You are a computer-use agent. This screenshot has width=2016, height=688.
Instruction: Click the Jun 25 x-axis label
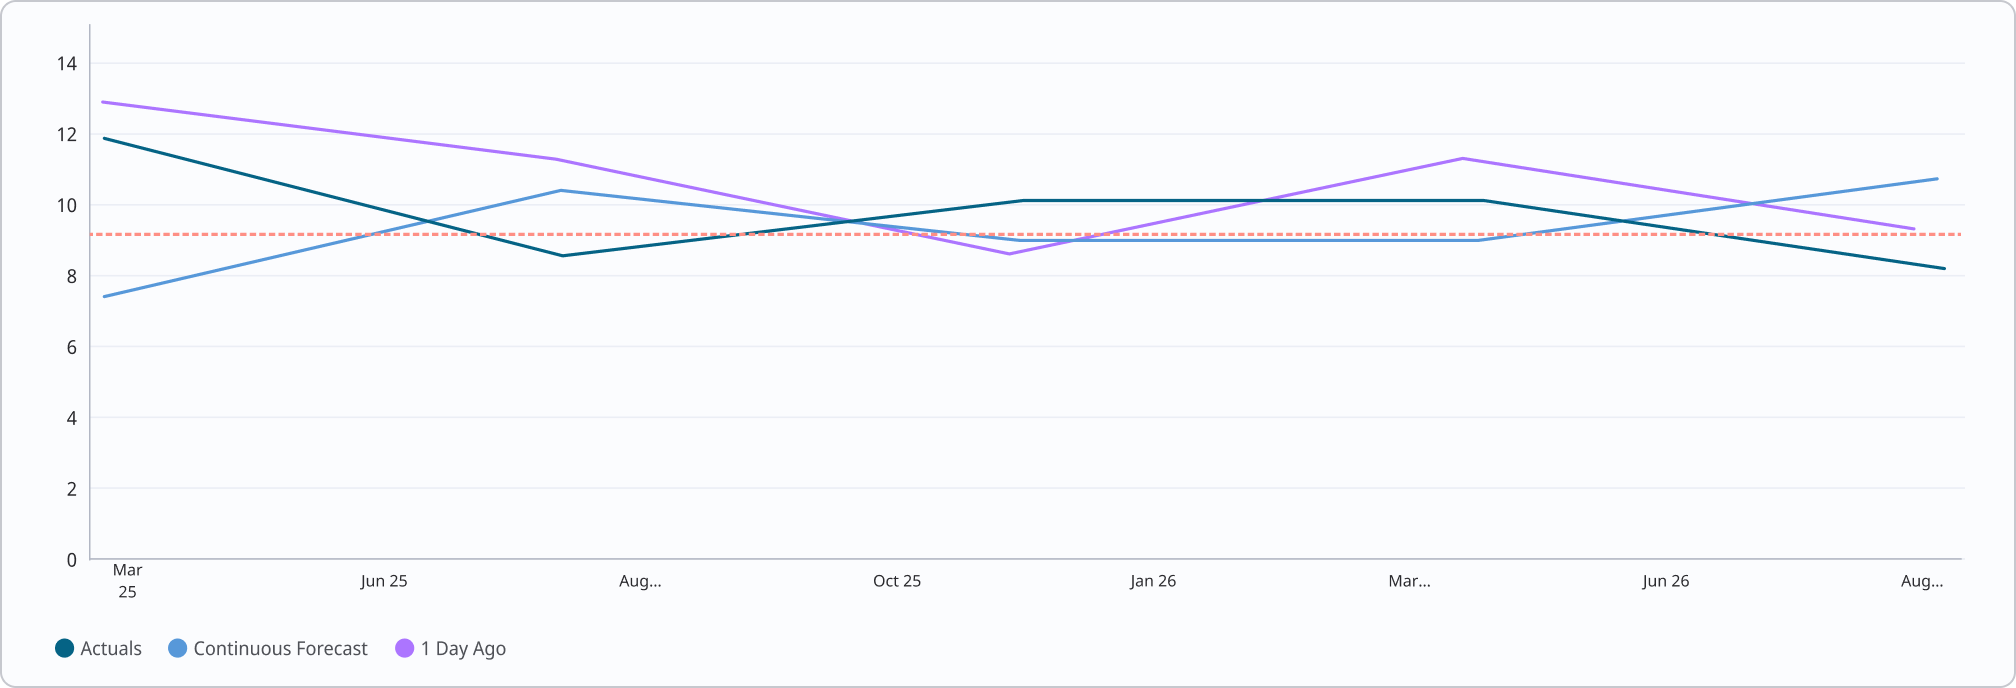pos(384,581)
